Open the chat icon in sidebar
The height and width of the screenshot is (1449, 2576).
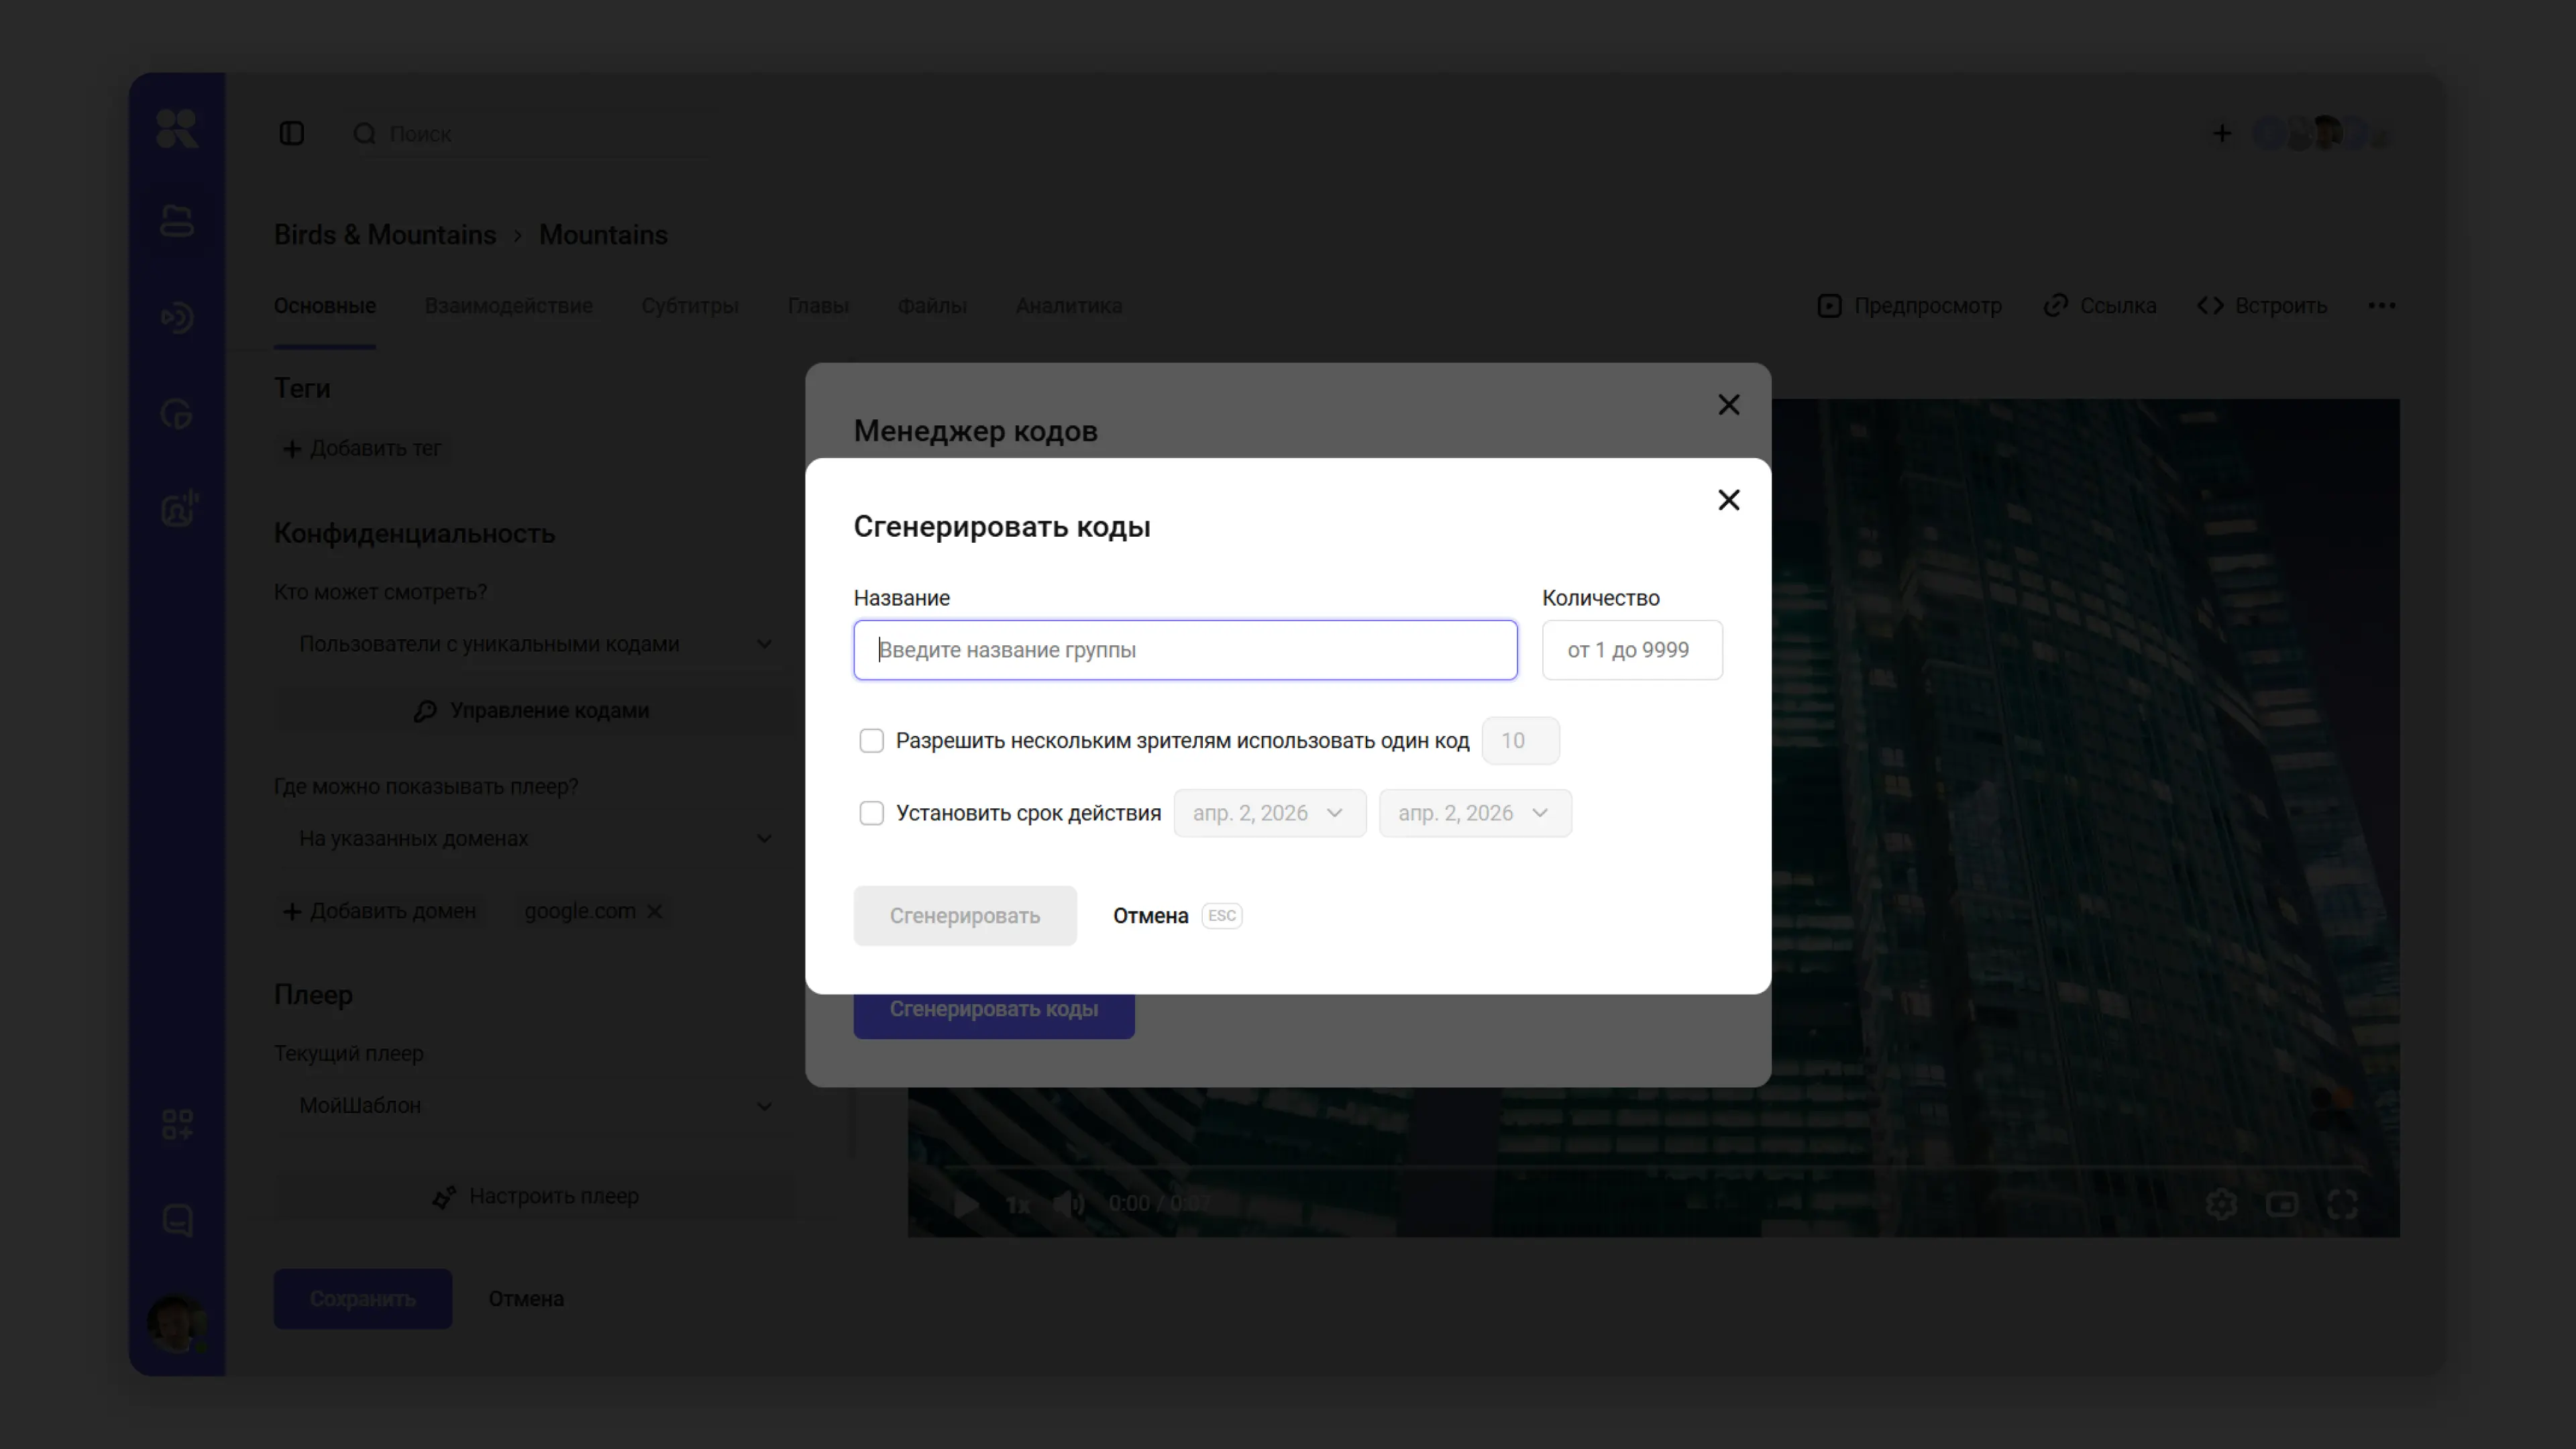tap(177, 1220)
